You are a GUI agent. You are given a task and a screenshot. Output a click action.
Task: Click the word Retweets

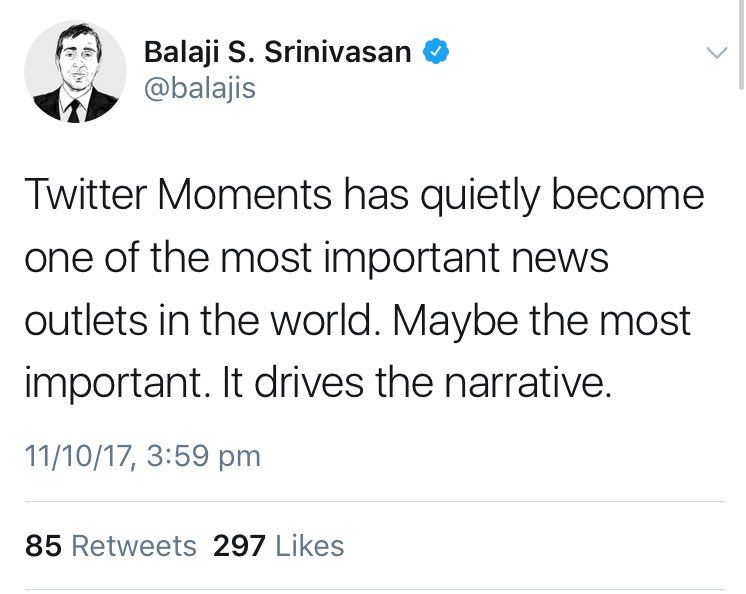[x=135, y=546]
